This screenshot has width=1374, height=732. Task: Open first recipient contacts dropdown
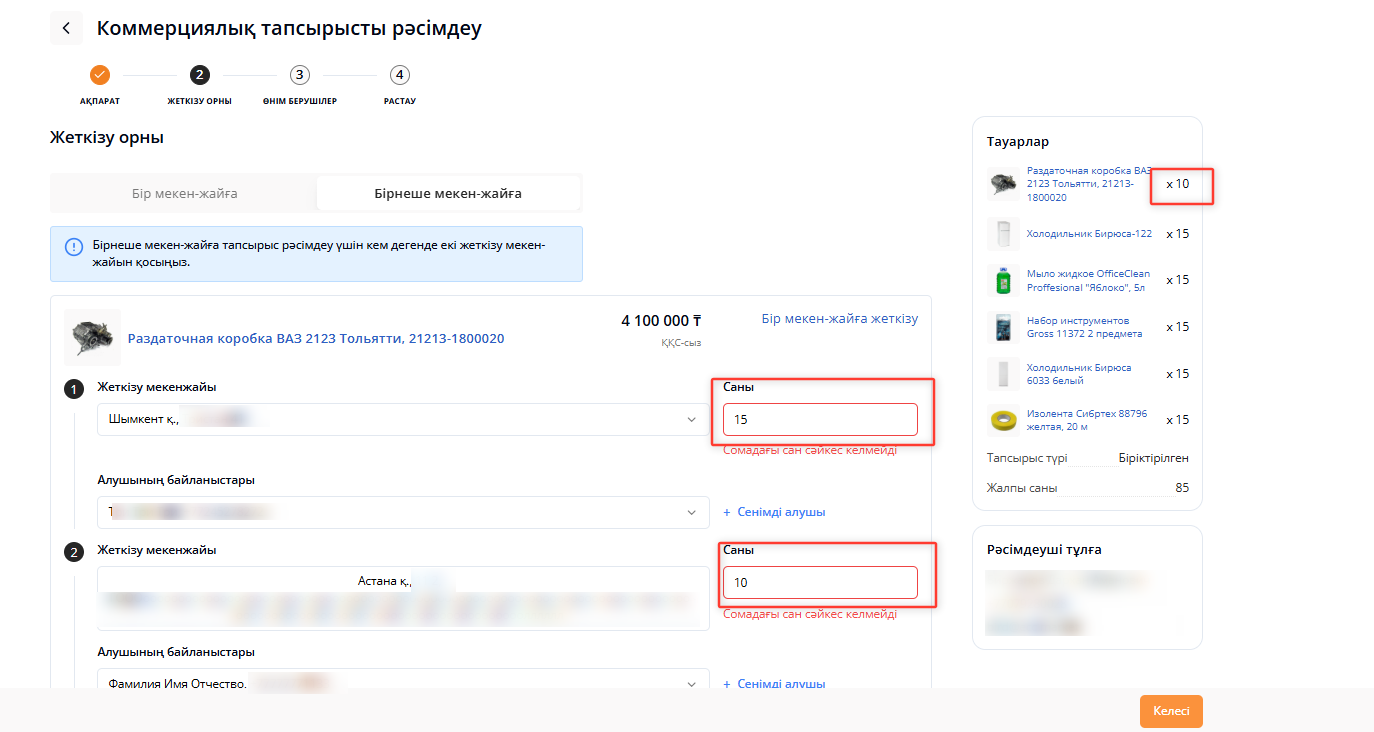pos(691,513)
